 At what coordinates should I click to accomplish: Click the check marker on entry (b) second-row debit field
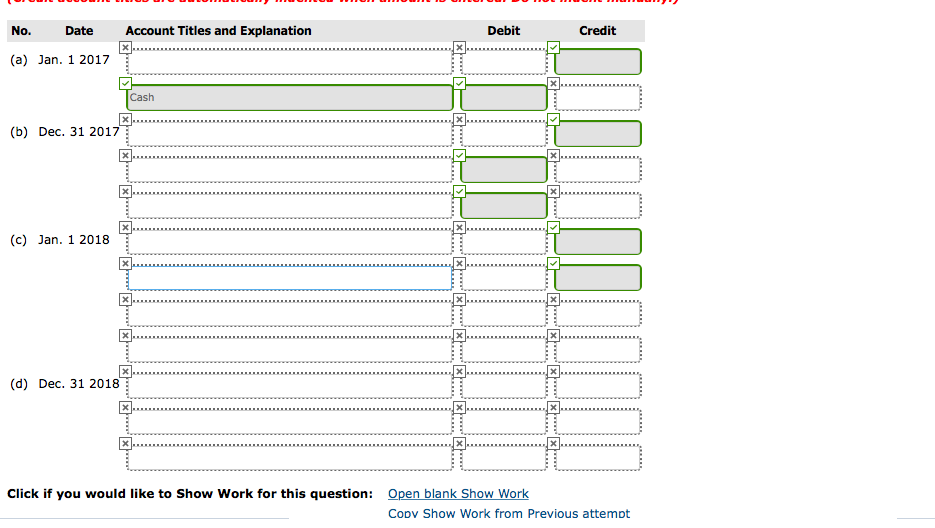[x=459, y=156]
